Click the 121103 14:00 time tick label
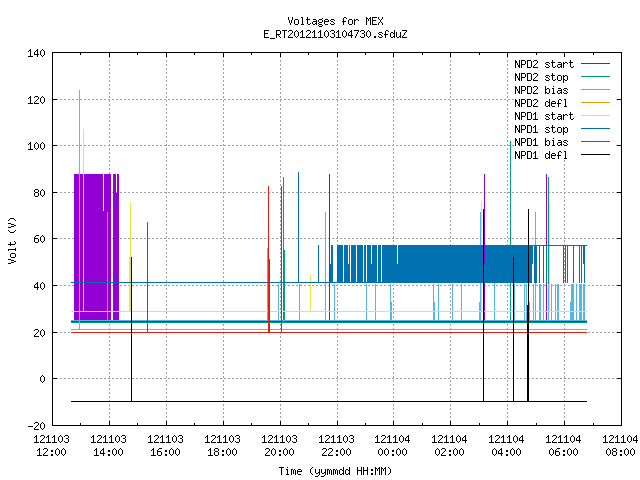The width and height of the screenshot is (640, 480). [x=109, y=446]
